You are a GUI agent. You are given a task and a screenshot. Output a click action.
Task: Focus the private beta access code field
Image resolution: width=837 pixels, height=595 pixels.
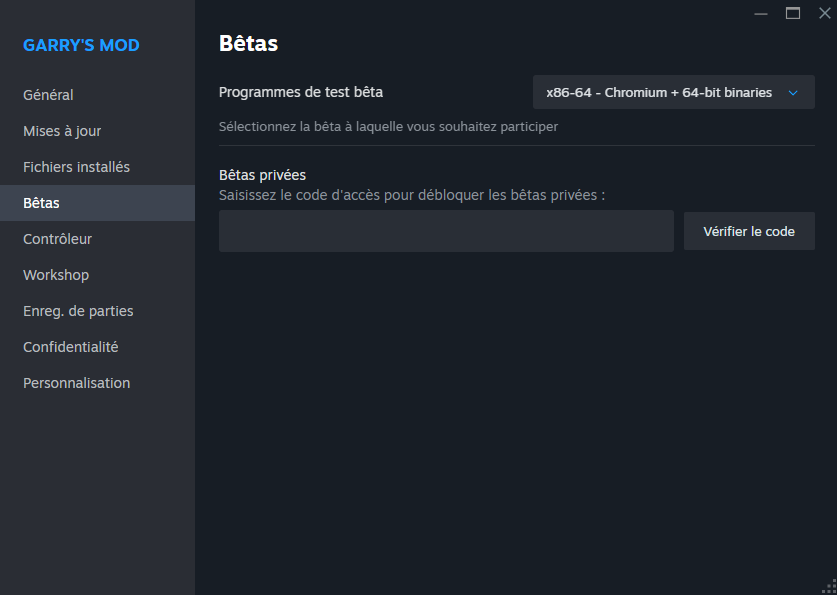coord(446,231)
